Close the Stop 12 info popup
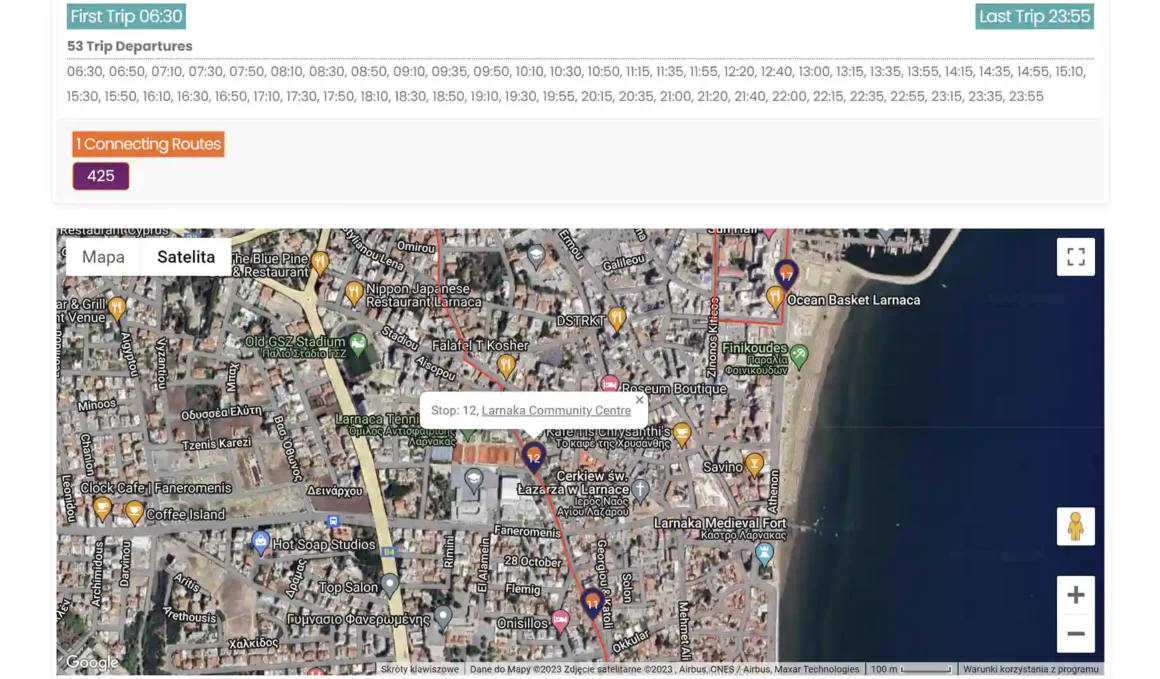The image size is (1160, 679). tap(639, 400)
